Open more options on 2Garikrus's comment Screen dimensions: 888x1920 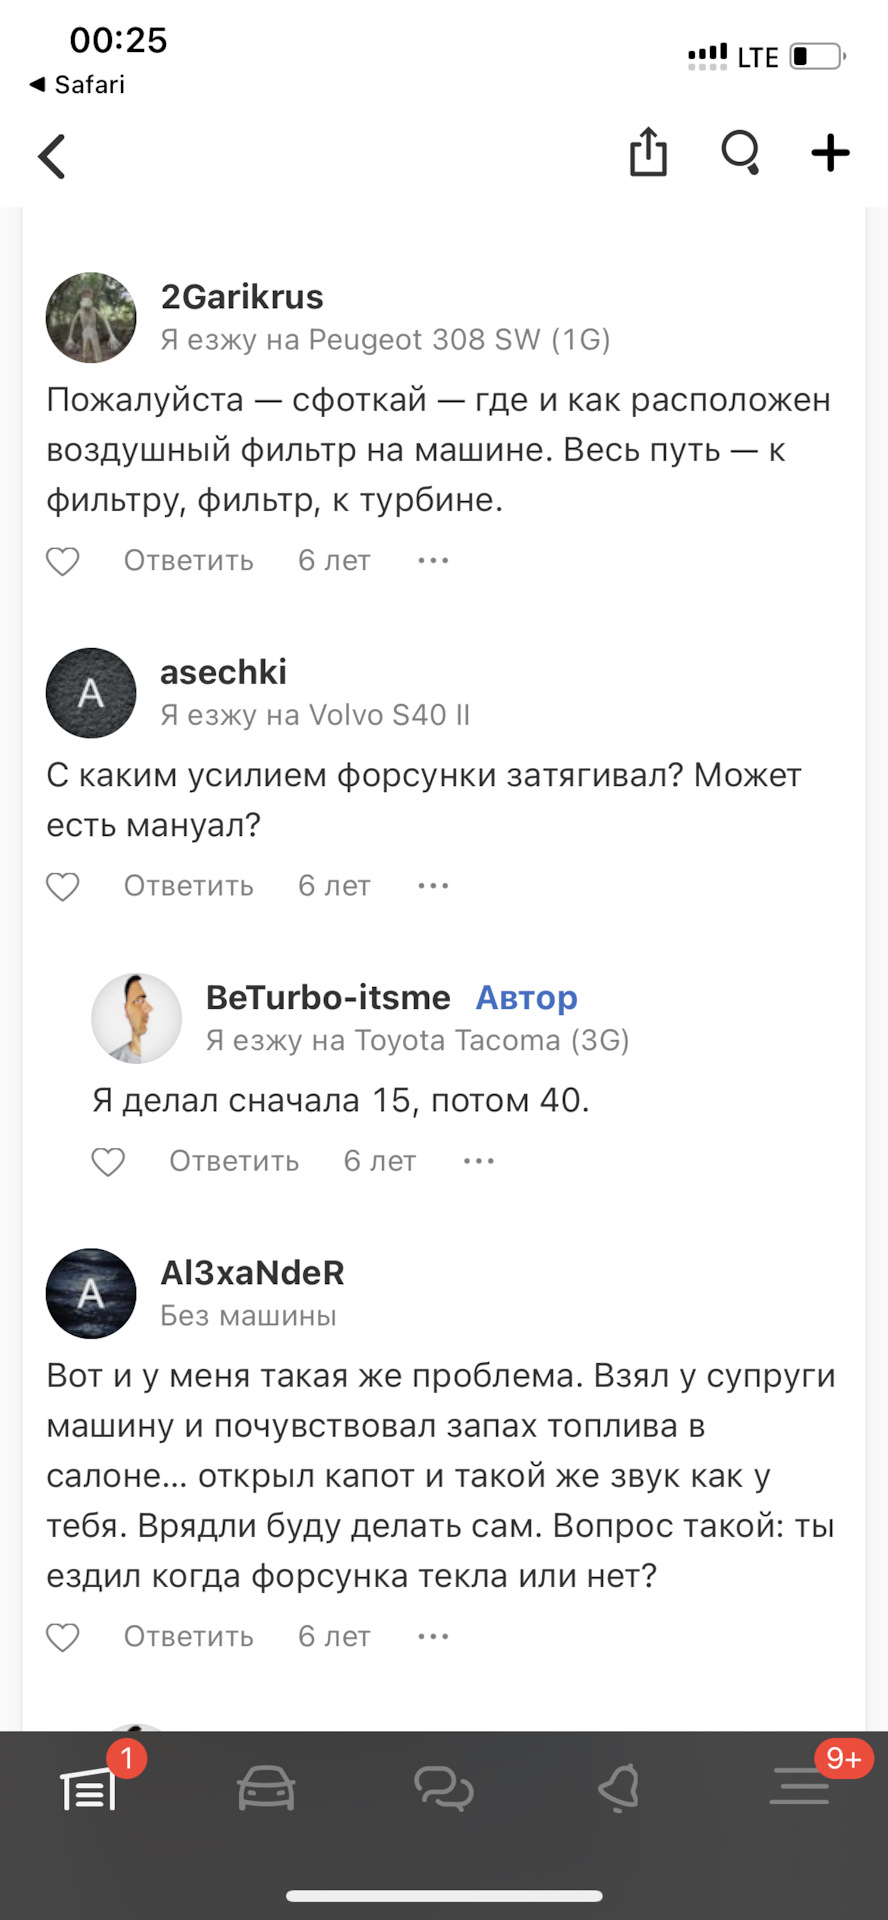point(433,561)
